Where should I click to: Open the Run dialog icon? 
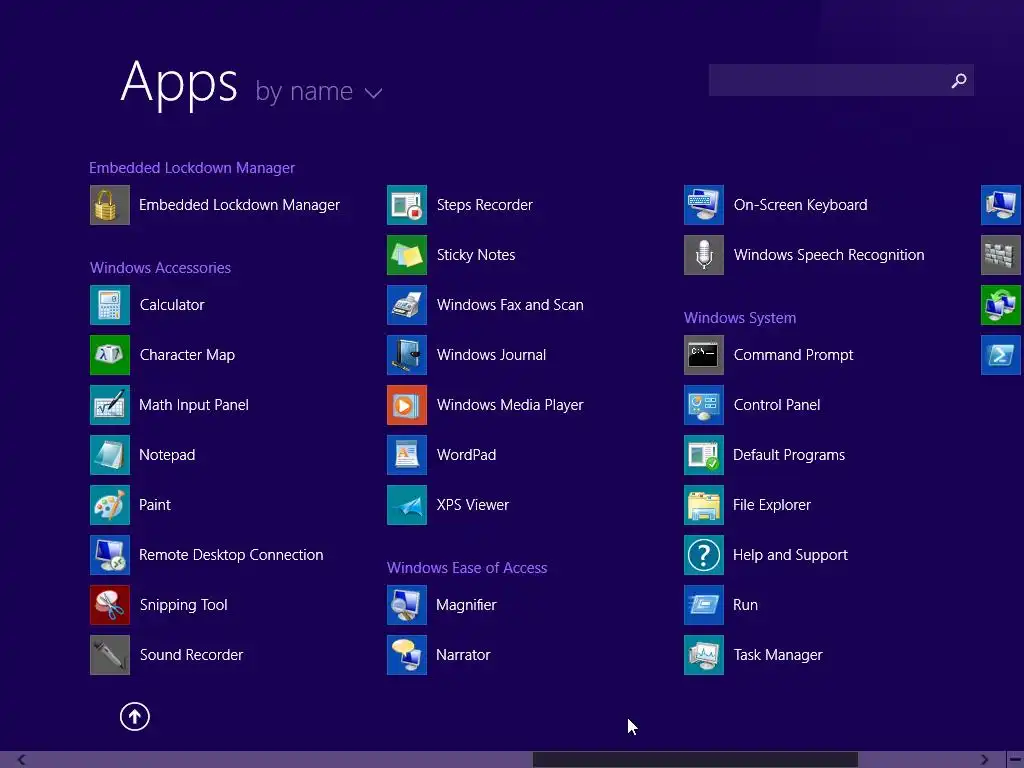click(x=704, y=605)
